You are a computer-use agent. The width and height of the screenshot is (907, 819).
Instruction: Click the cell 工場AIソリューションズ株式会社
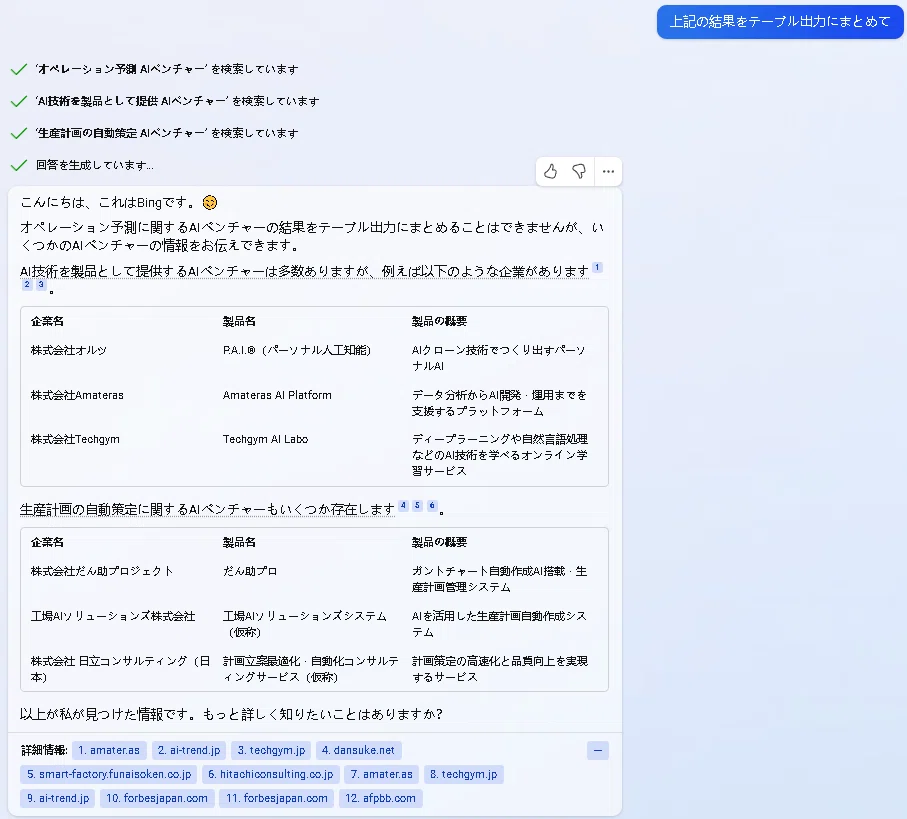(113, 617)
